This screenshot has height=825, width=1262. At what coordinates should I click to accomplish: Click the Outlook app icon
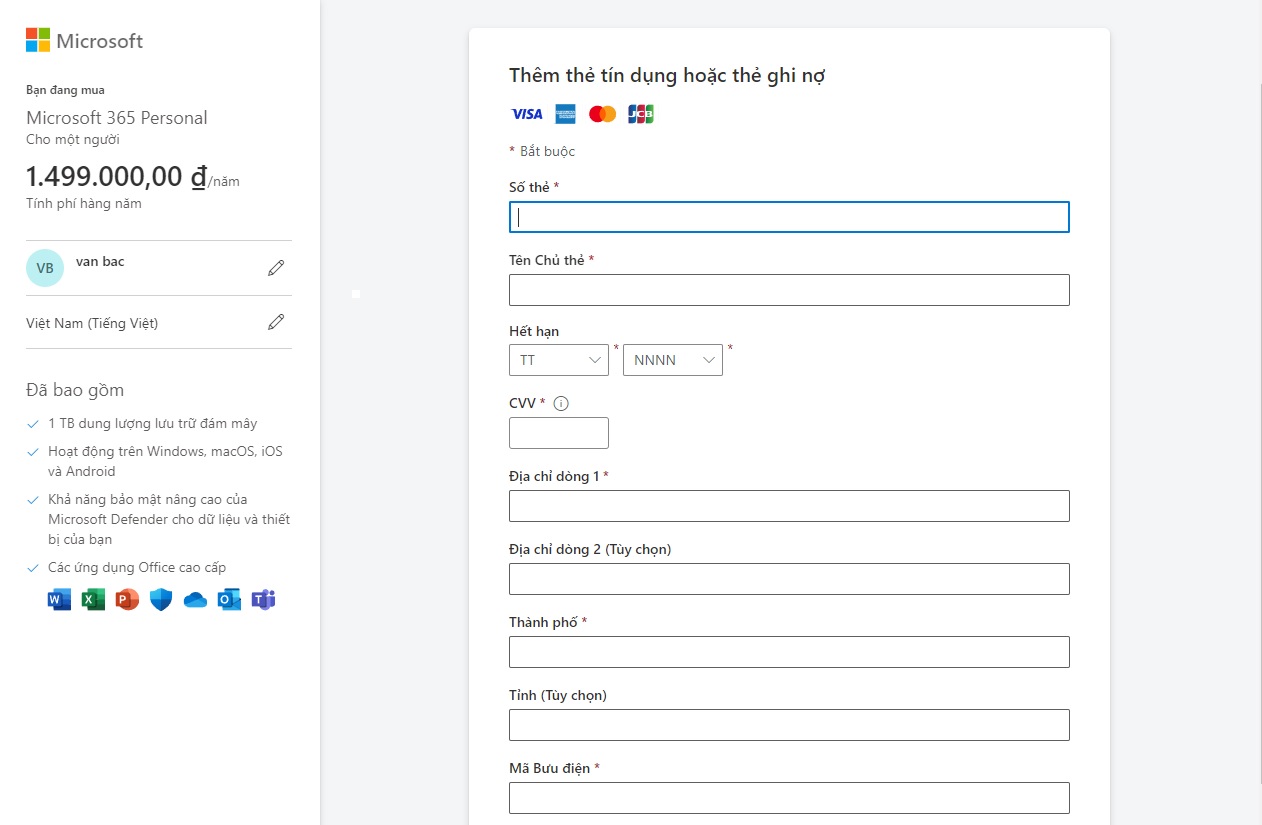tap(229, 600)
